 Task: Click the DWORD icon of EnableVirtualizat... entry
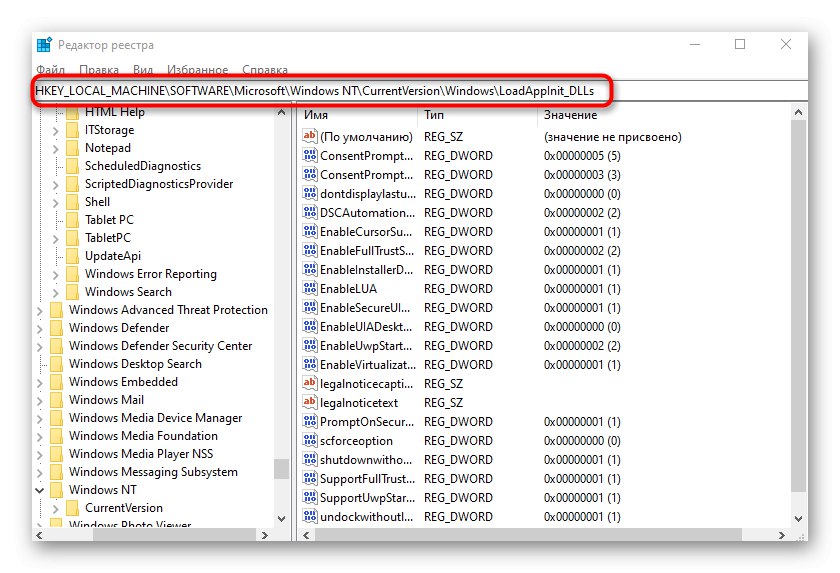[x=310, y=364]
